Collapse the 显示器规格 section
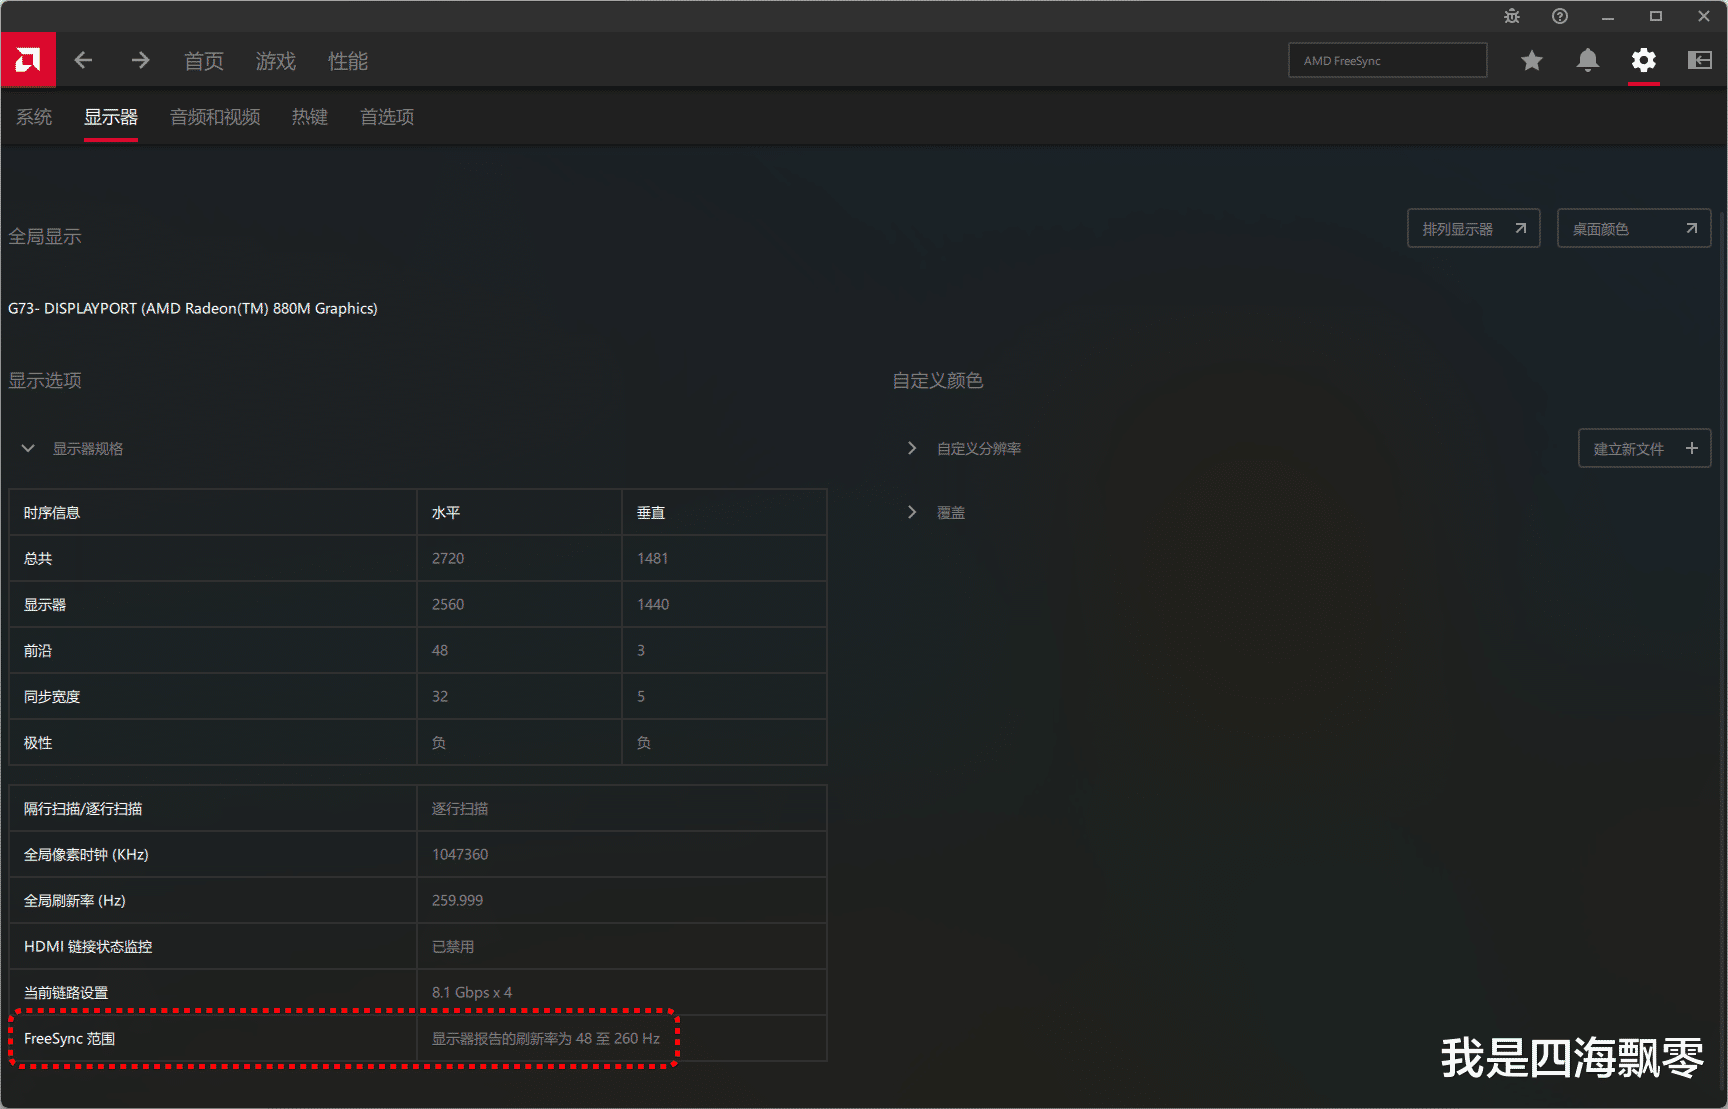This screenshot has width=1728, height=1109. (x=28, y=449)
